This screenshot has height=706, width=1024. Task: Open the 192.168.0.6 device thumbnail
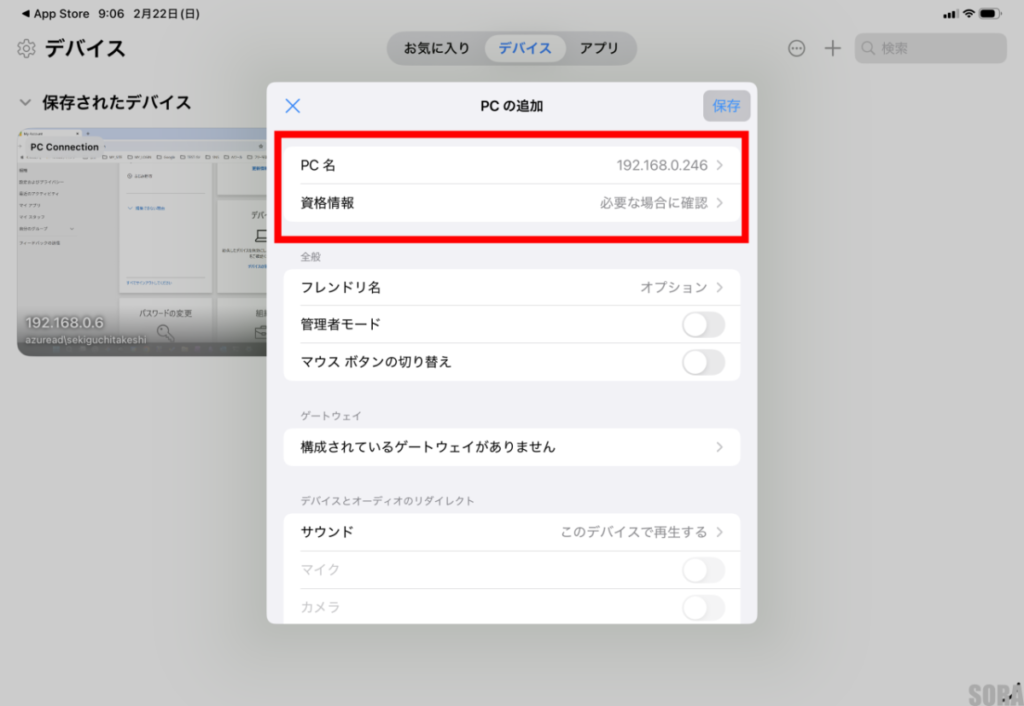[x=142, y=240]
